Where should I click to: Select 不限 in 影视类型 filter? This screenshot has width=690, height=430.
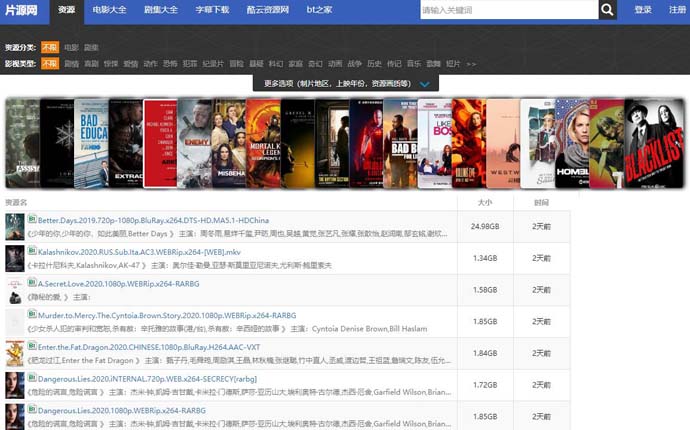pyautogui.click(x=50, y=63)
